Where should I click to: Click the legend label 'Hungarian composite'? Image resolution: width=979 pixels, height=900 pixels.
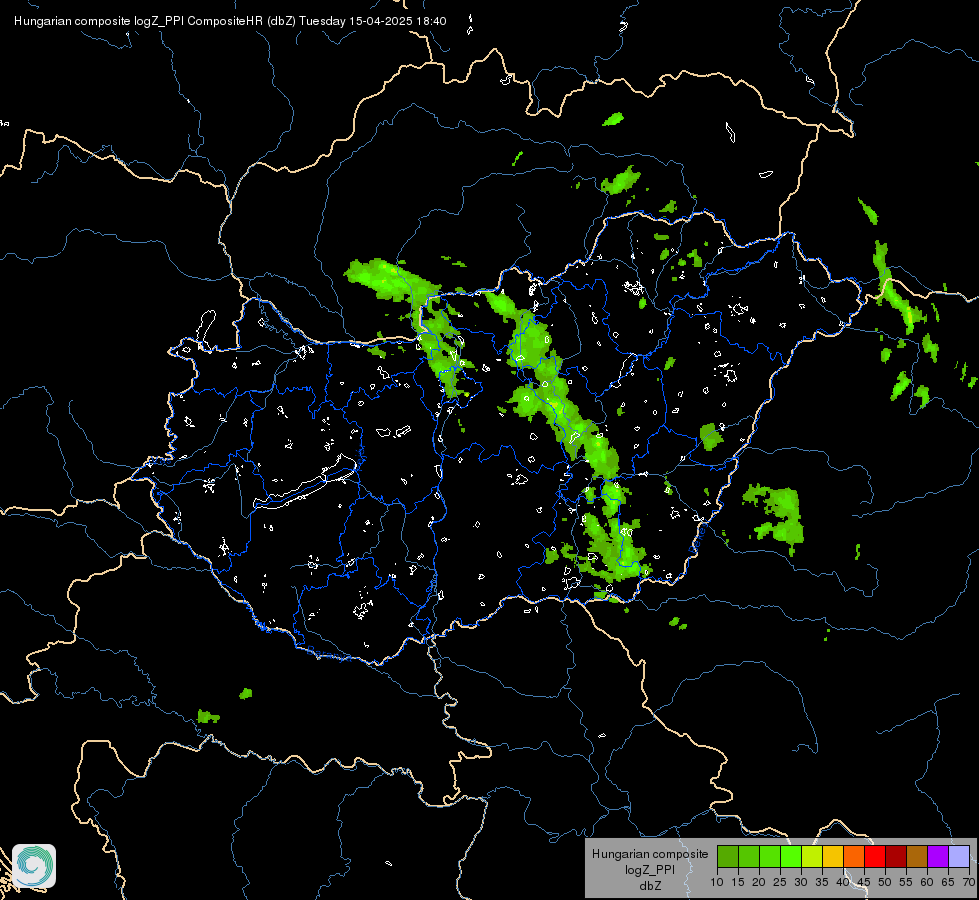[650, 854]
